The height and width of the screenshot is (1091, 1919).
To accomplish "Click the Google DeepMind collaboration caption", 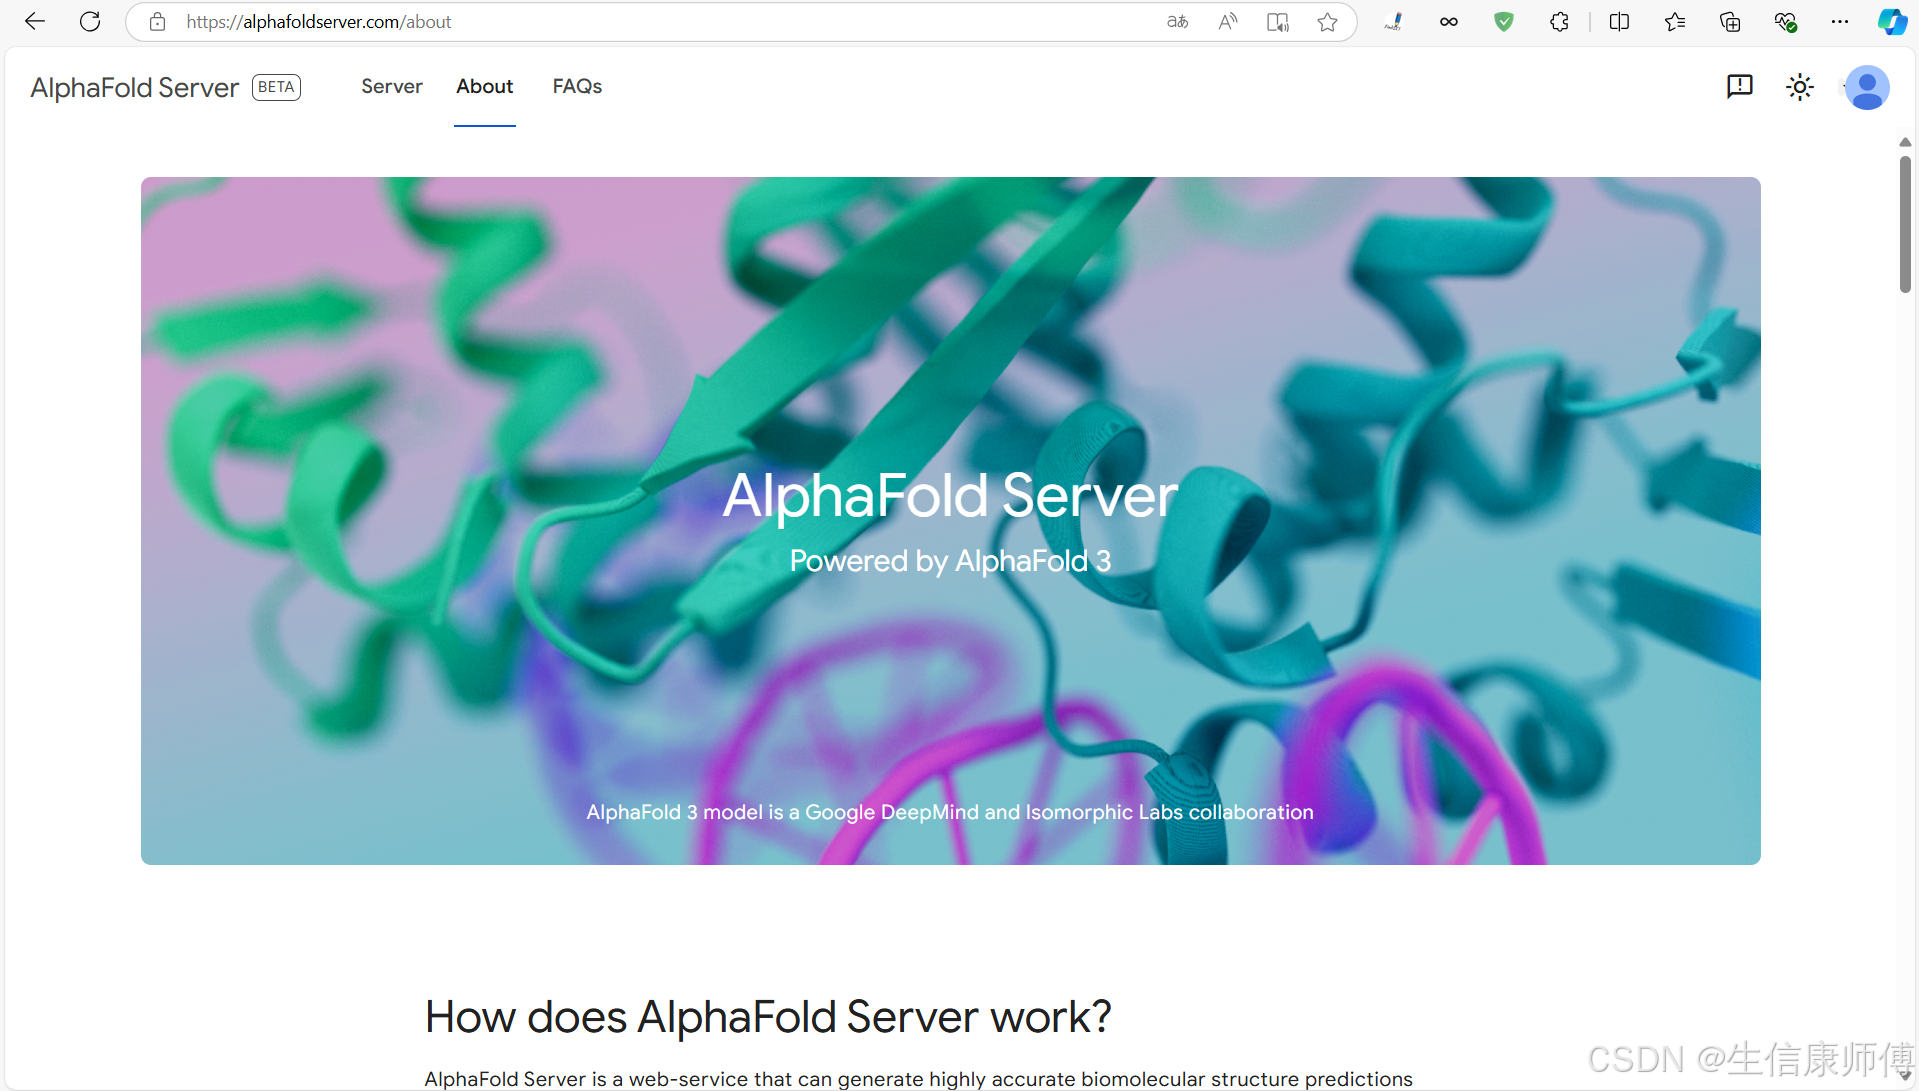I will coord(950,812).
